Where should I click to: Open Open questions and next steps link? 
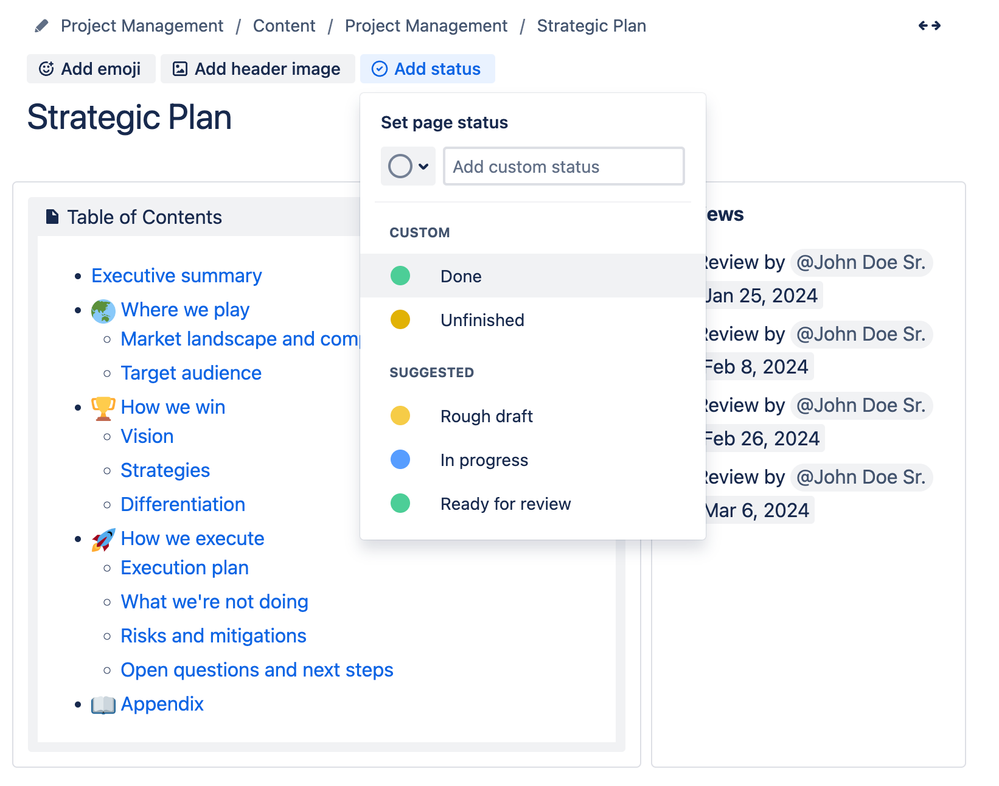[x=257, y=670]
